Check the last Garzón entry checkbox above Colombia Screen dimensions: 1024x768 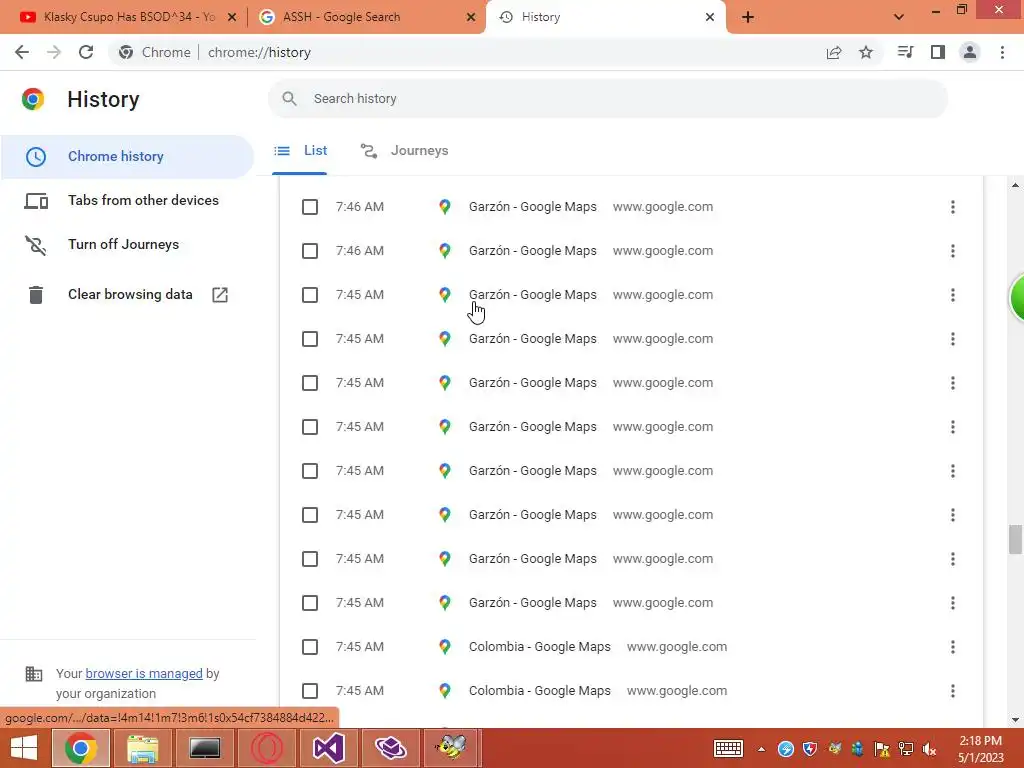(x=310, y=603)
